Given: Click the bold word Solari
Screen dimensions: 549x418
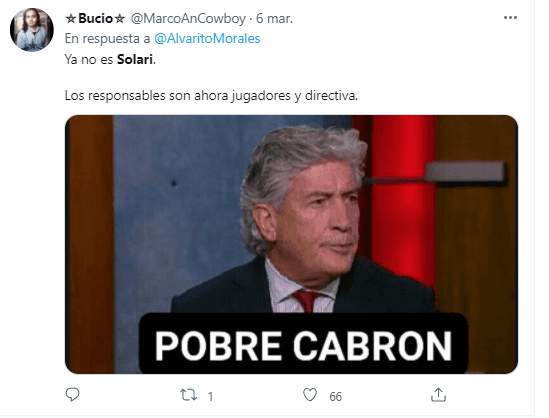Looking at the screenshot, I should pyautogui.click(x=135, y=60).
